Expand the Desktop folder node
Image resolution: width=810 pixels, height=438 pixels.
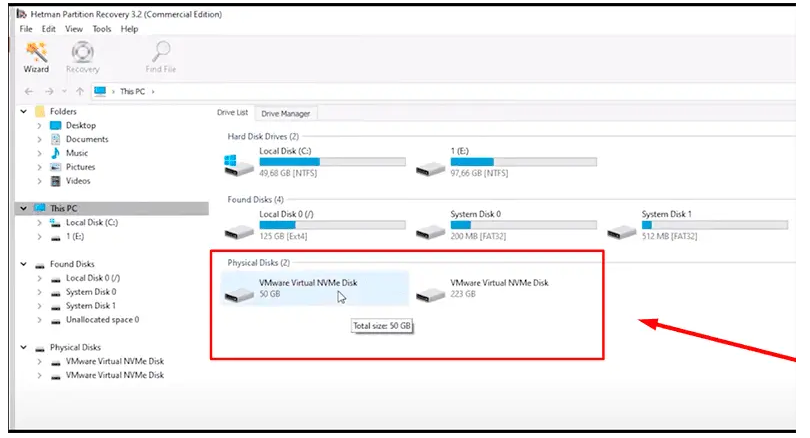pyautogui.click(x=39, y=126)
